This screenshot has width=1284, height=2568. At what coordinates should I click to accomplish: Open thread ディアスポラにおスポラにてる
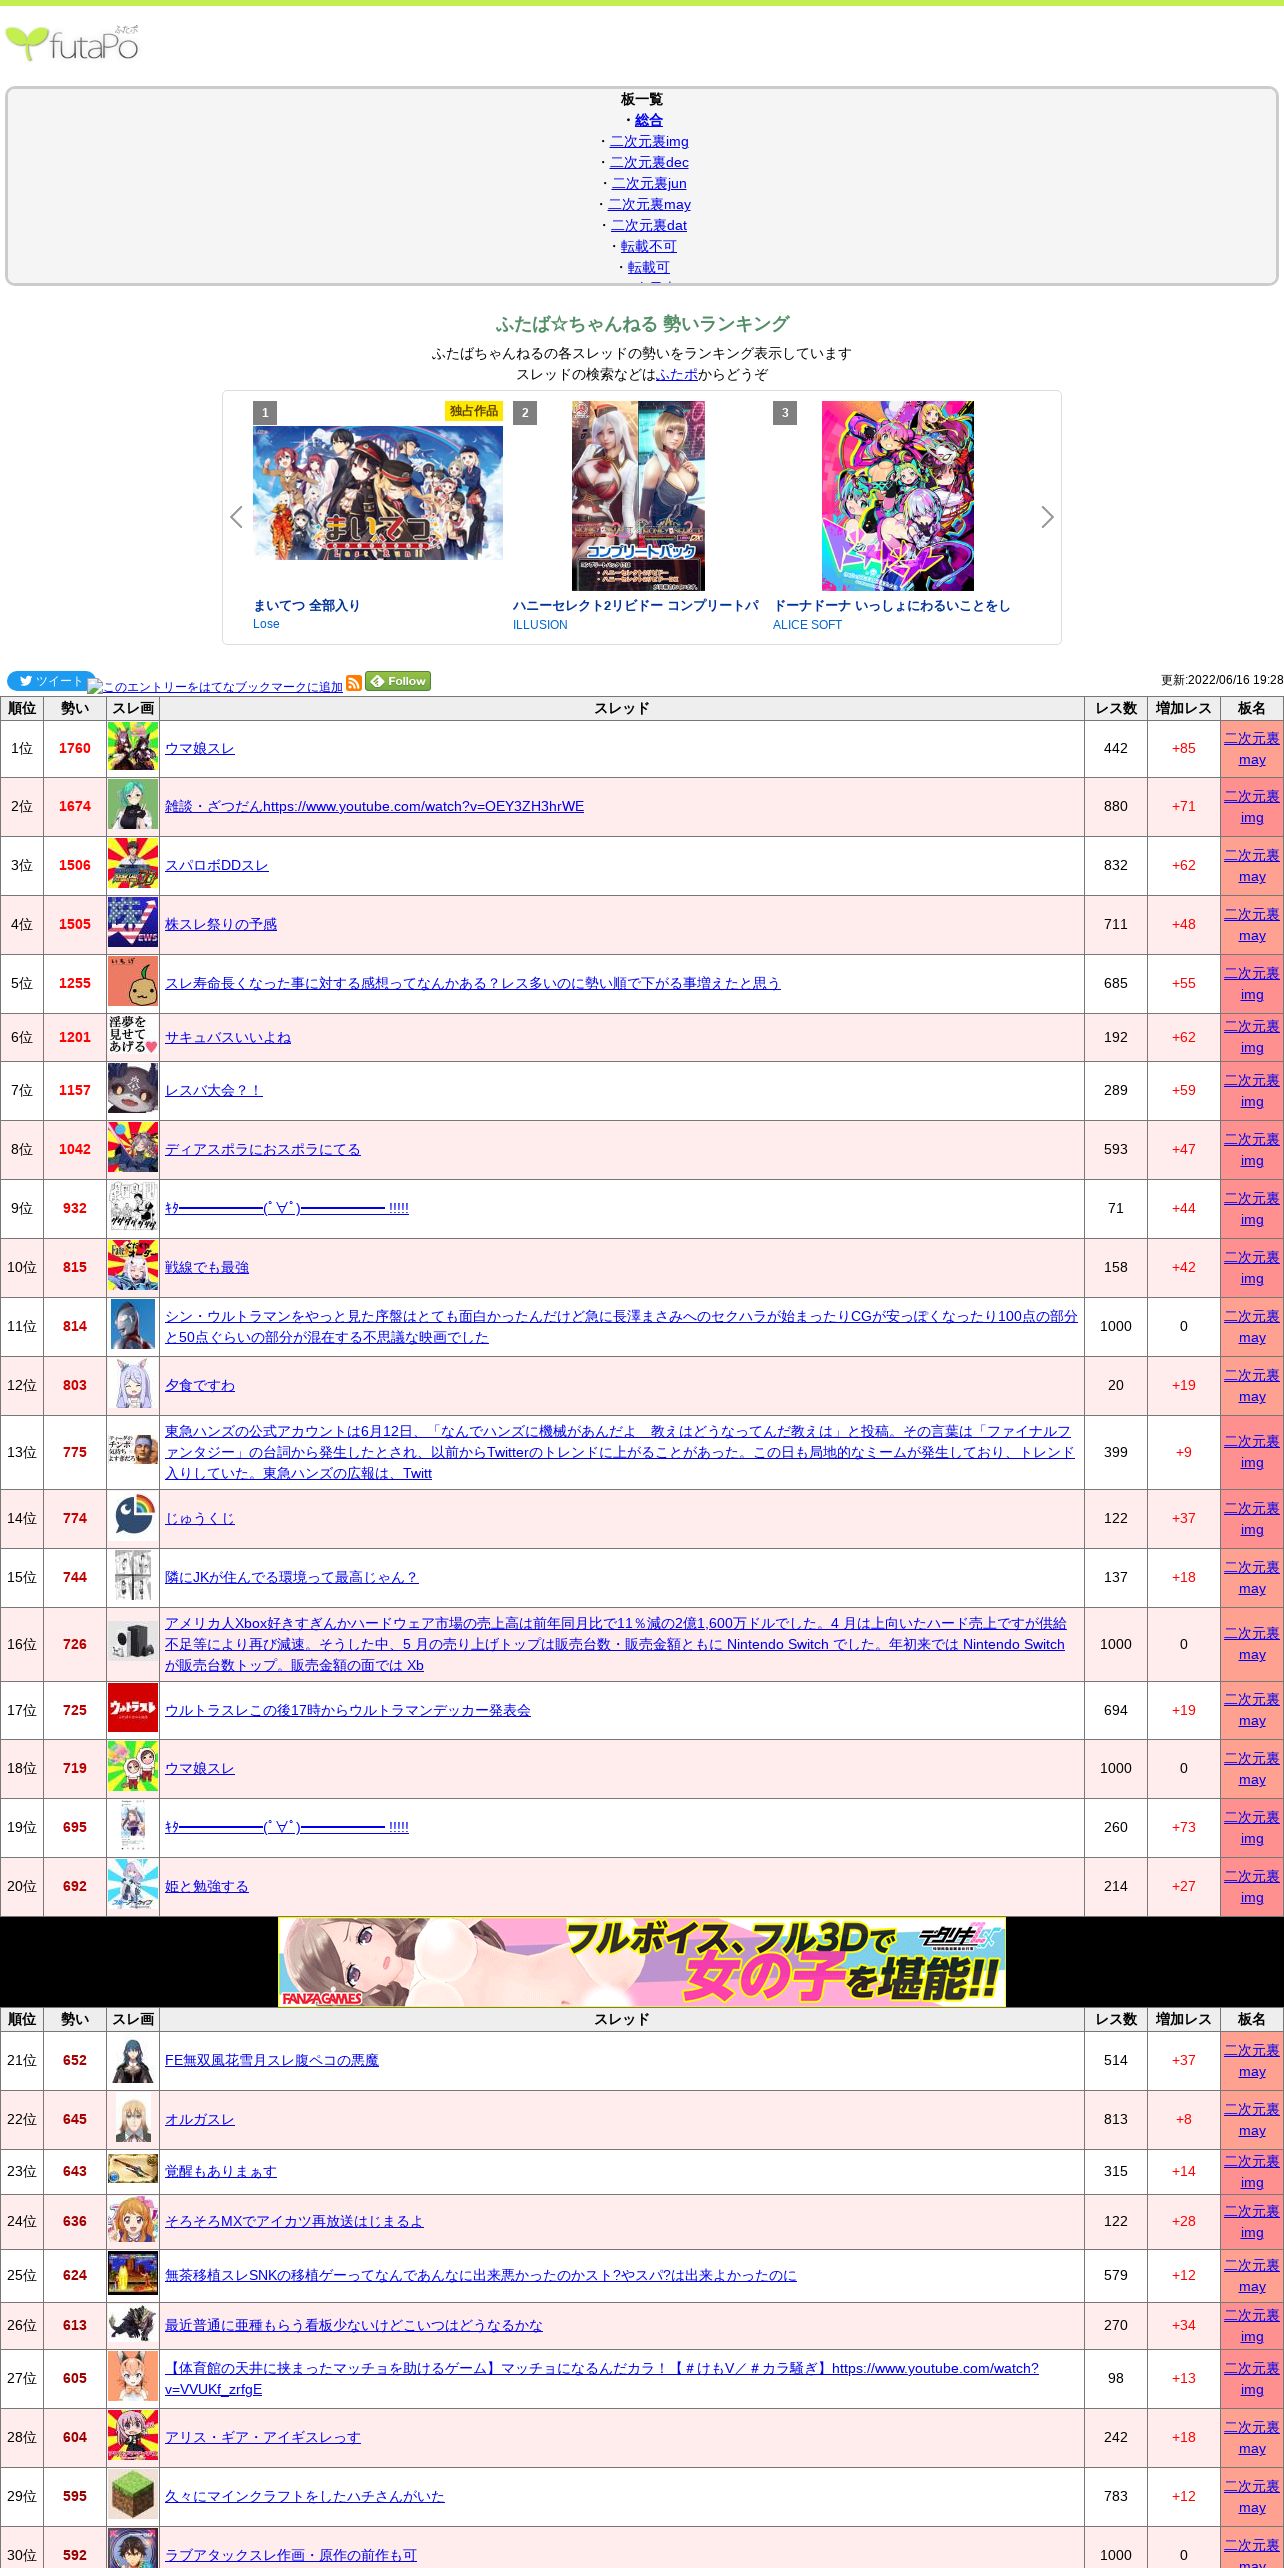263,1149
